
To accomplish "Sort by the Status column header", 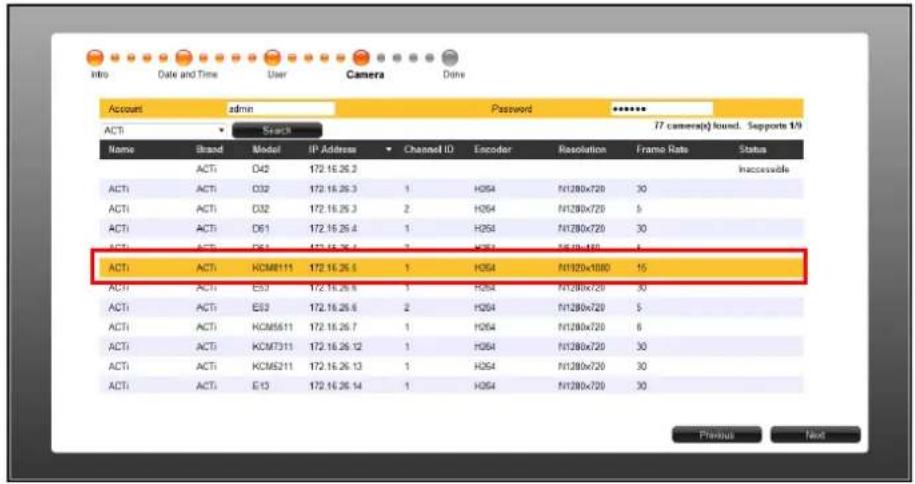I will 752,149.
